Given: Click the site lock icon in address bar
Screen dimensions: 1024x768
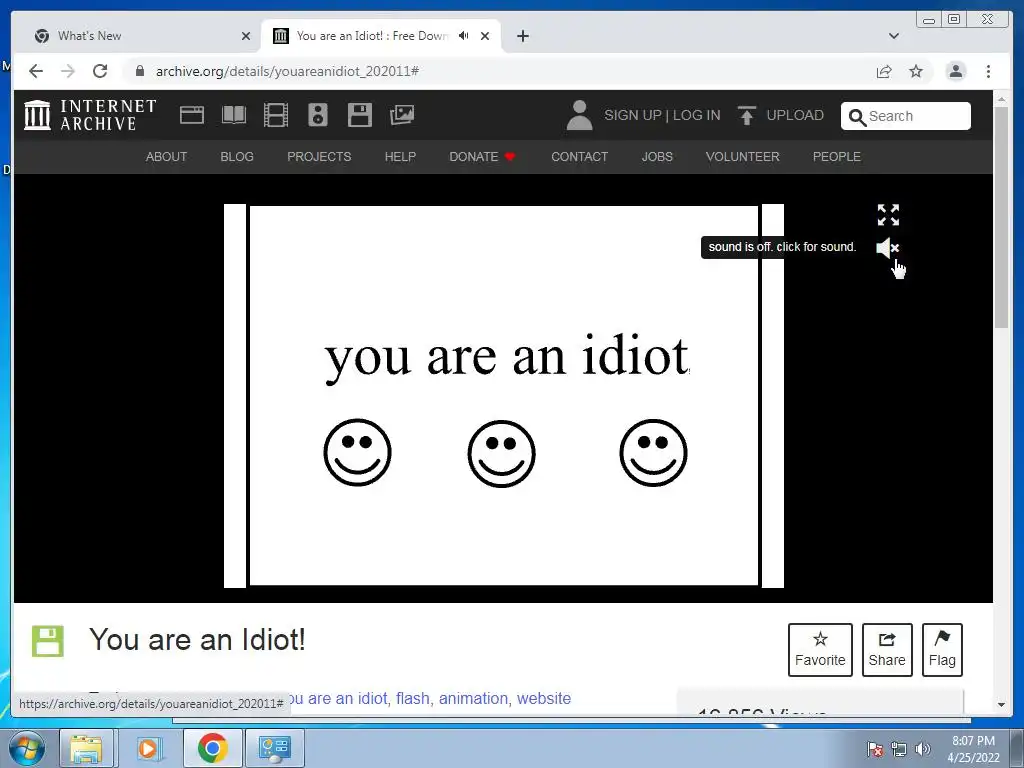Looking at the screenshot, I should 140,71.
